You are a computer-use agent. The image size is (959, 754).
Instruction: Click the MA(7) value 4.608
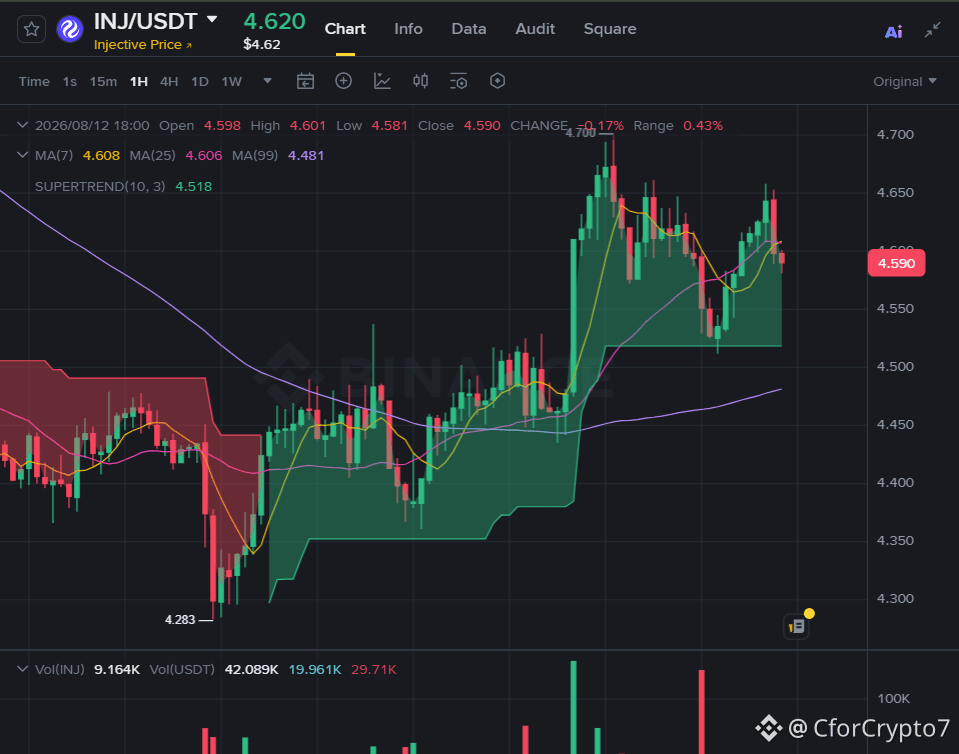(101, 155)
